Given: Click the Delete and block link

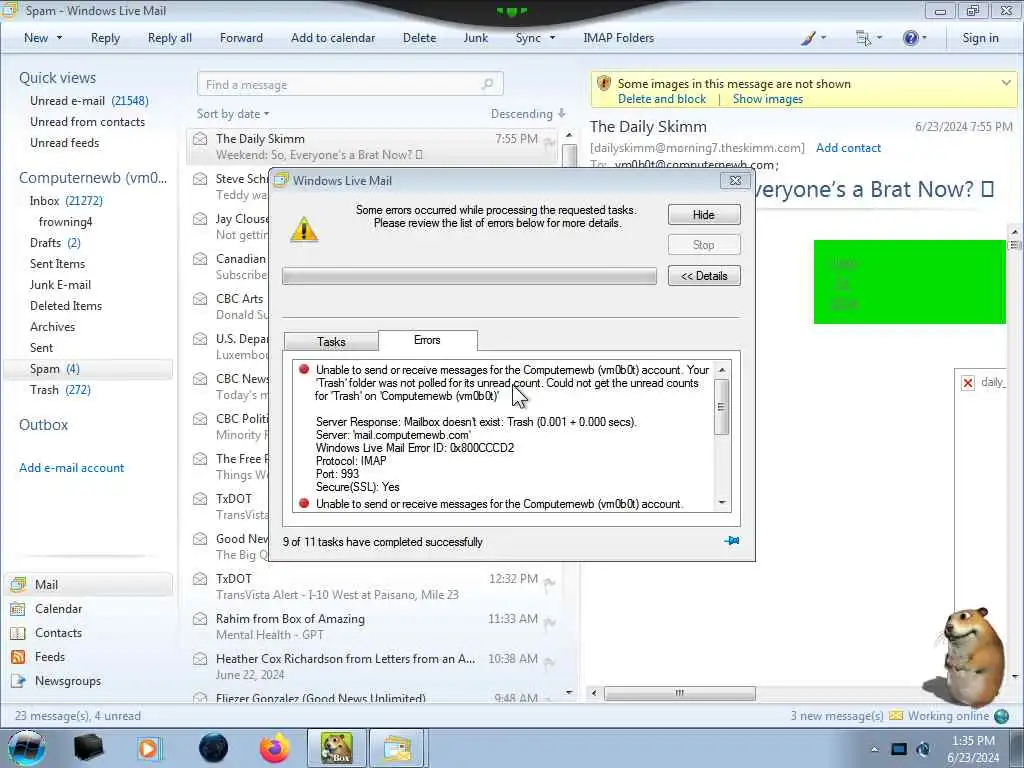Looking at the screenshot, I should point(662,99).
